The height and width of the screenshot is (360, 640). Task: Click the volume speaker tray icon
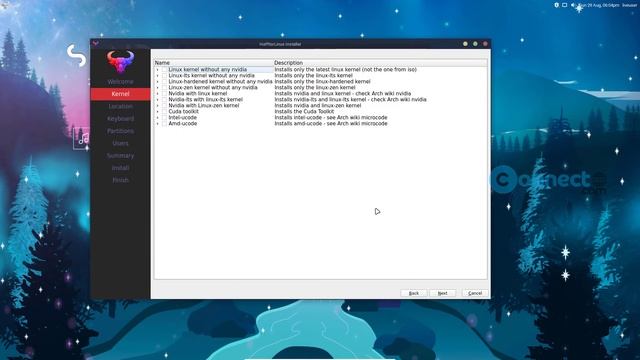tap(573, 5)
